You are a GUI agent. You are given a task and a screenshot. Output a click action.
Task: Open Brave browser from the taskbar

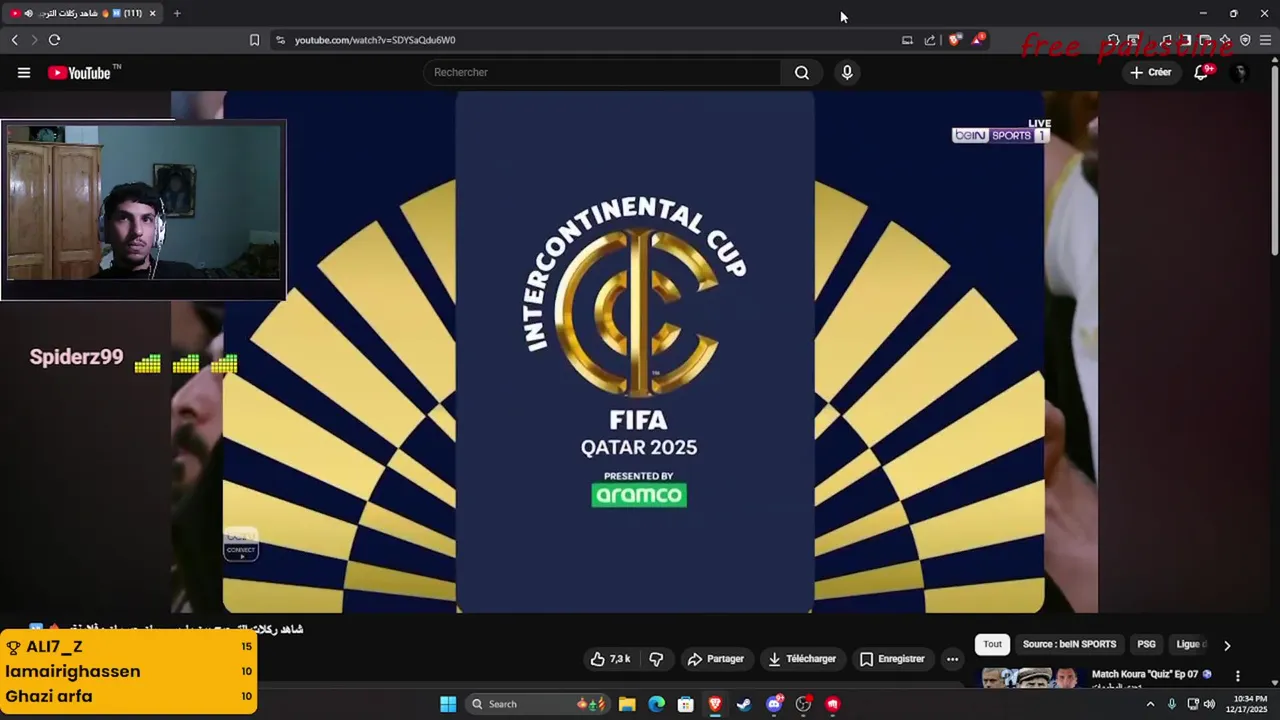[715, 704]
